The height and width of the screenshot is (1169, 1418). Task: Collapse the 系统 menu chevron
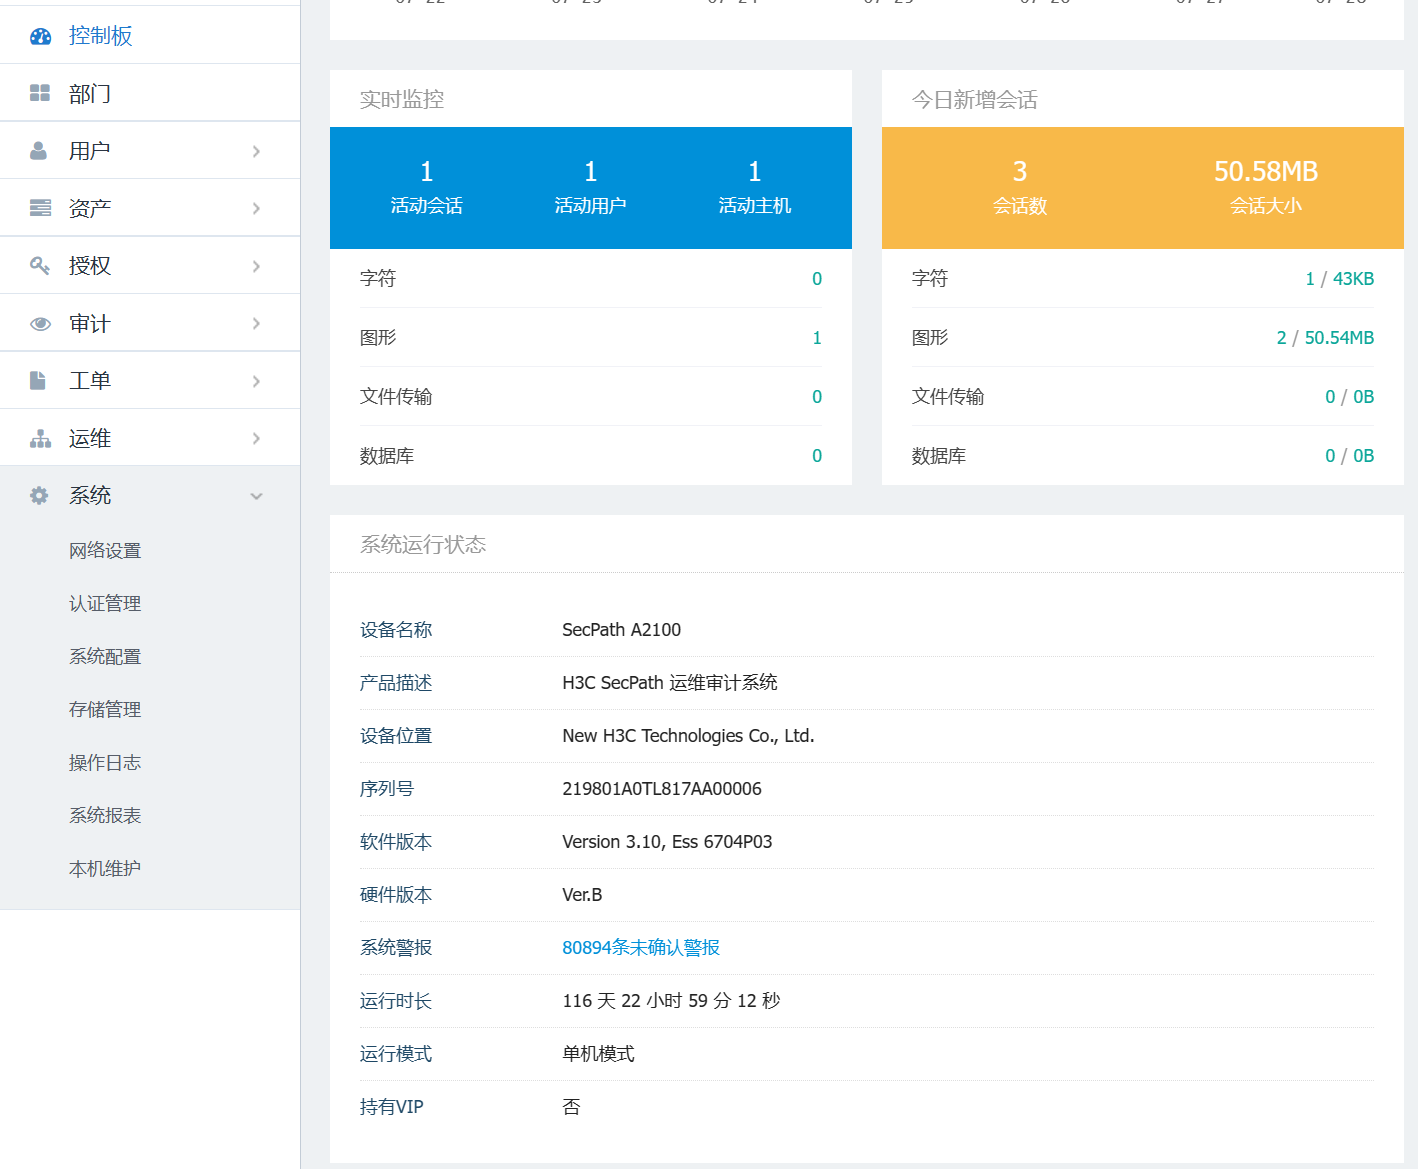pyautogui.click(x=256, y=496)
